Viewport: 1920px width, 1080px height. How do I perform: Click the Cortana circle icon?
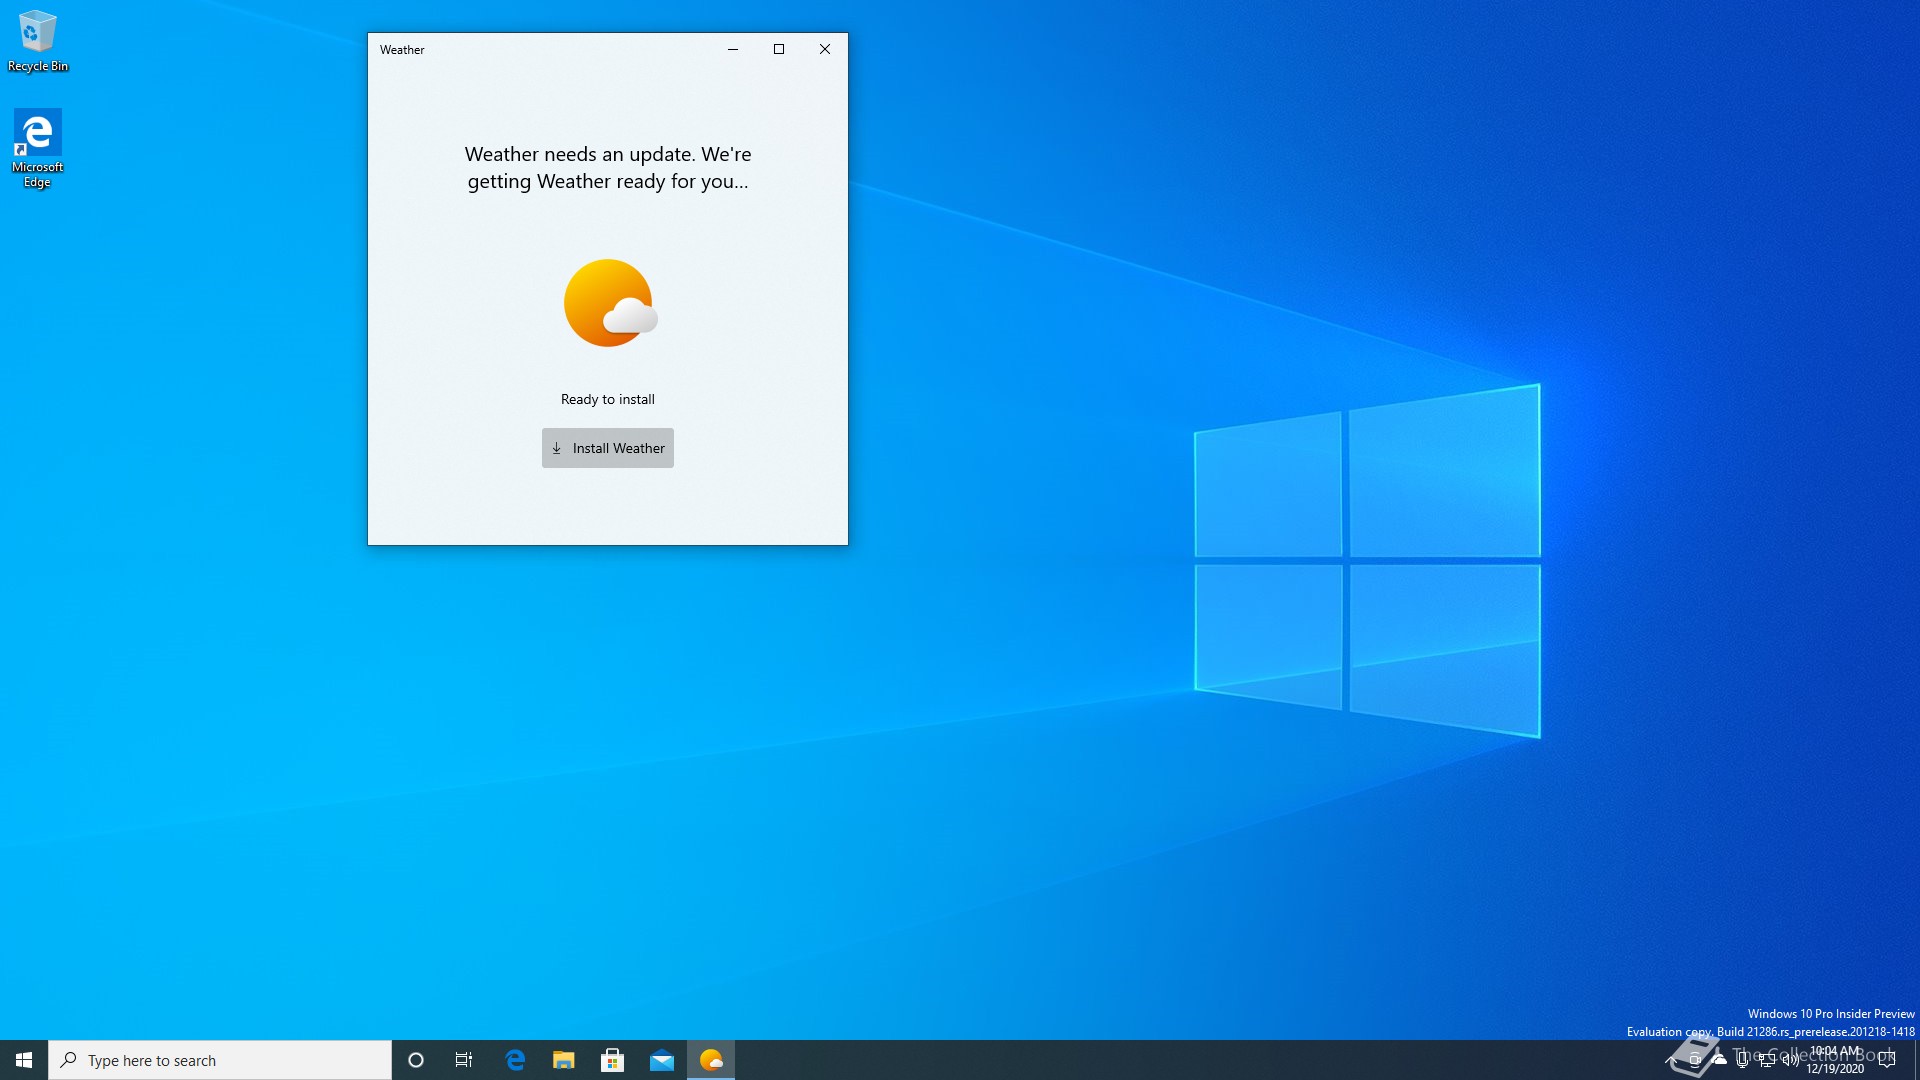pyautogui.click(x=416, y=1060)
